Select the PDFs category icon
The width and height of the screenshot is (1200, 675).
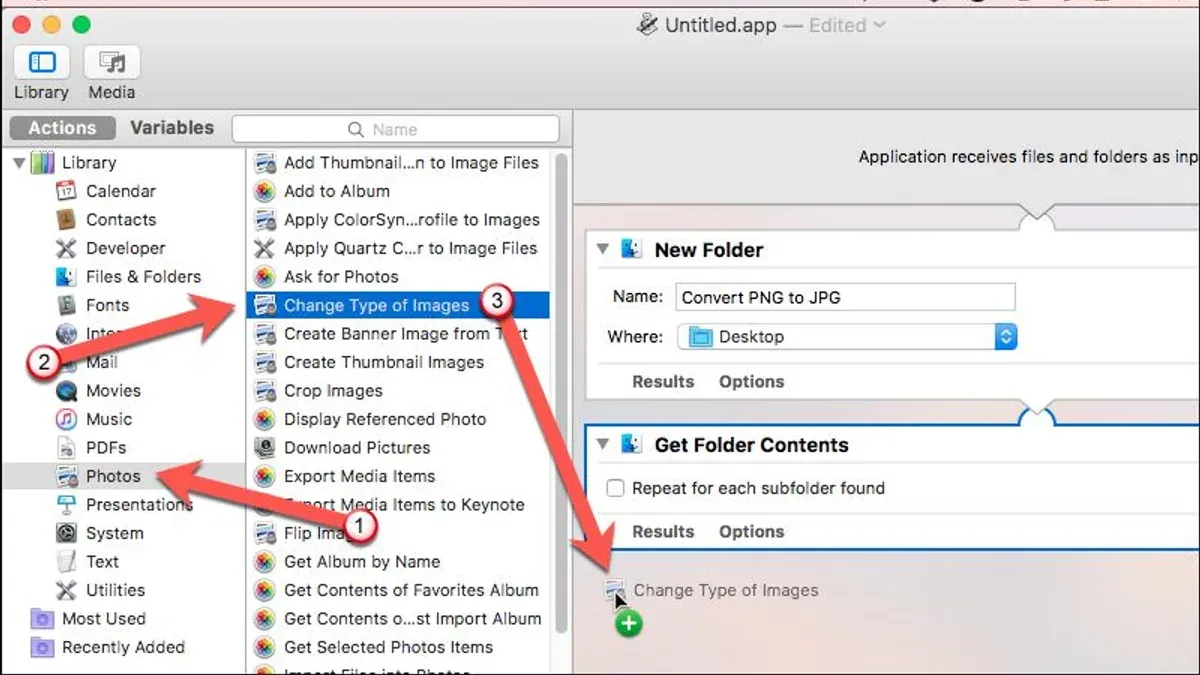click(67, 448)
